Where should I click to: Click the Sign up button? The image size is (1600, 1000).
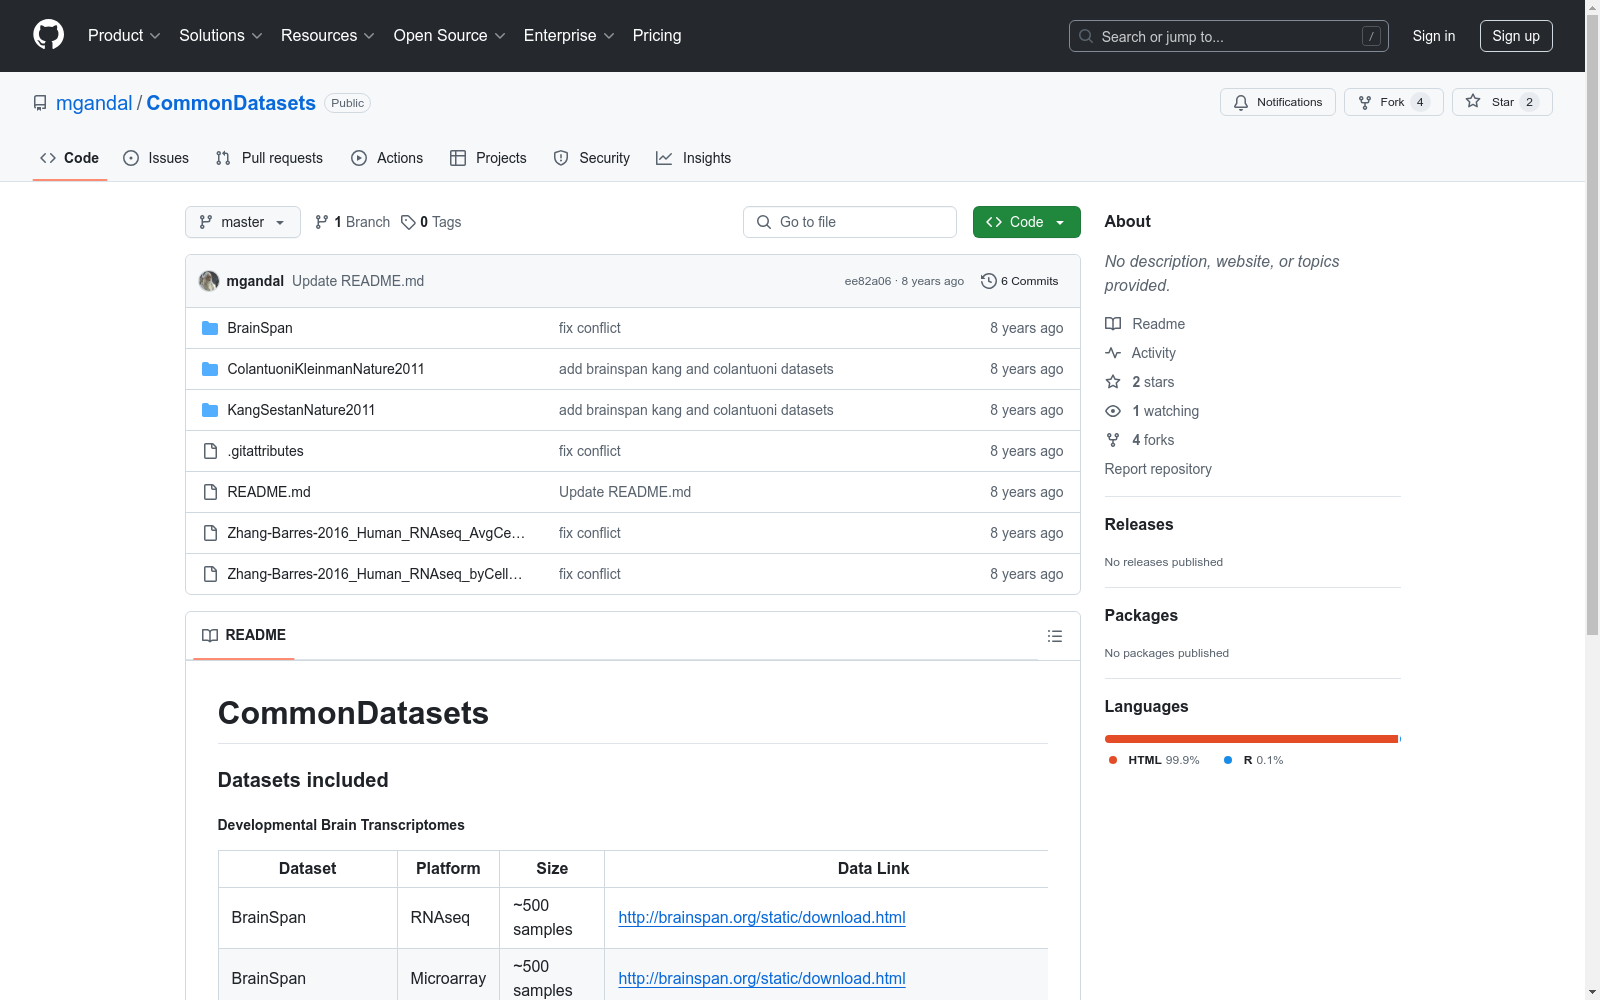(1516, 36)
